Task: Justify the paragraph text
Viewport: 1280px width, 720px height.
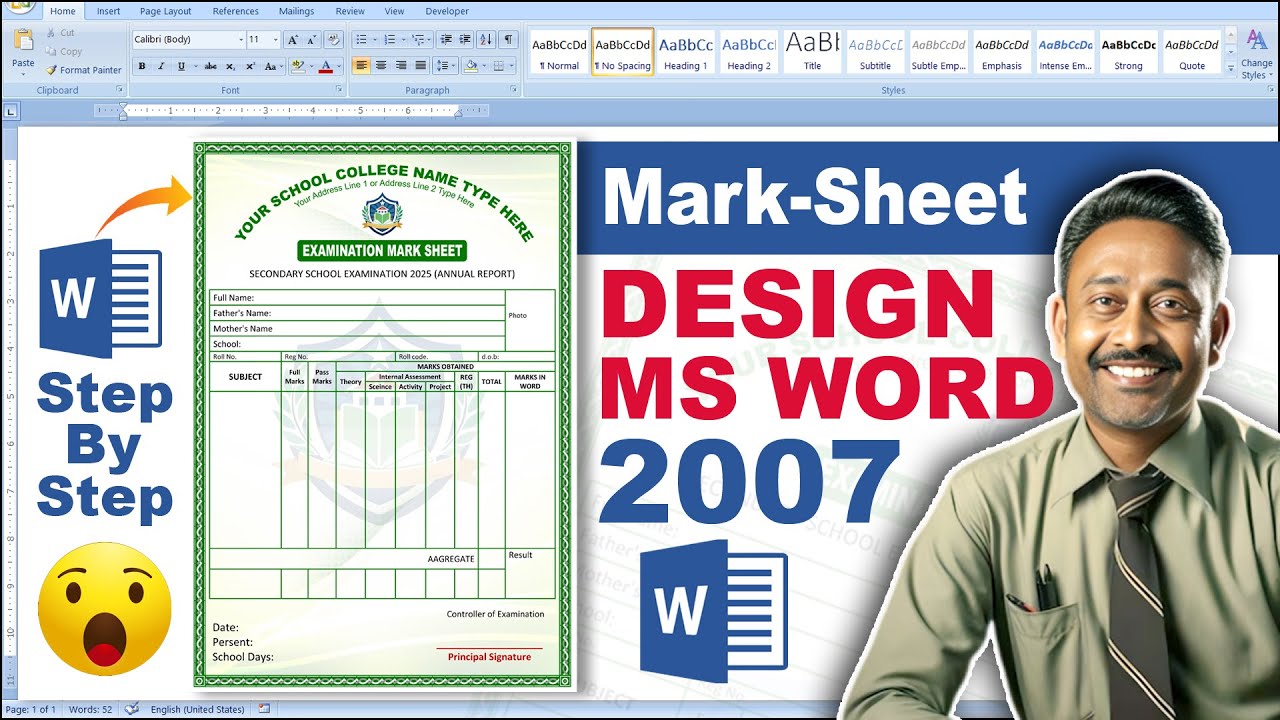Action: point(420,66)
